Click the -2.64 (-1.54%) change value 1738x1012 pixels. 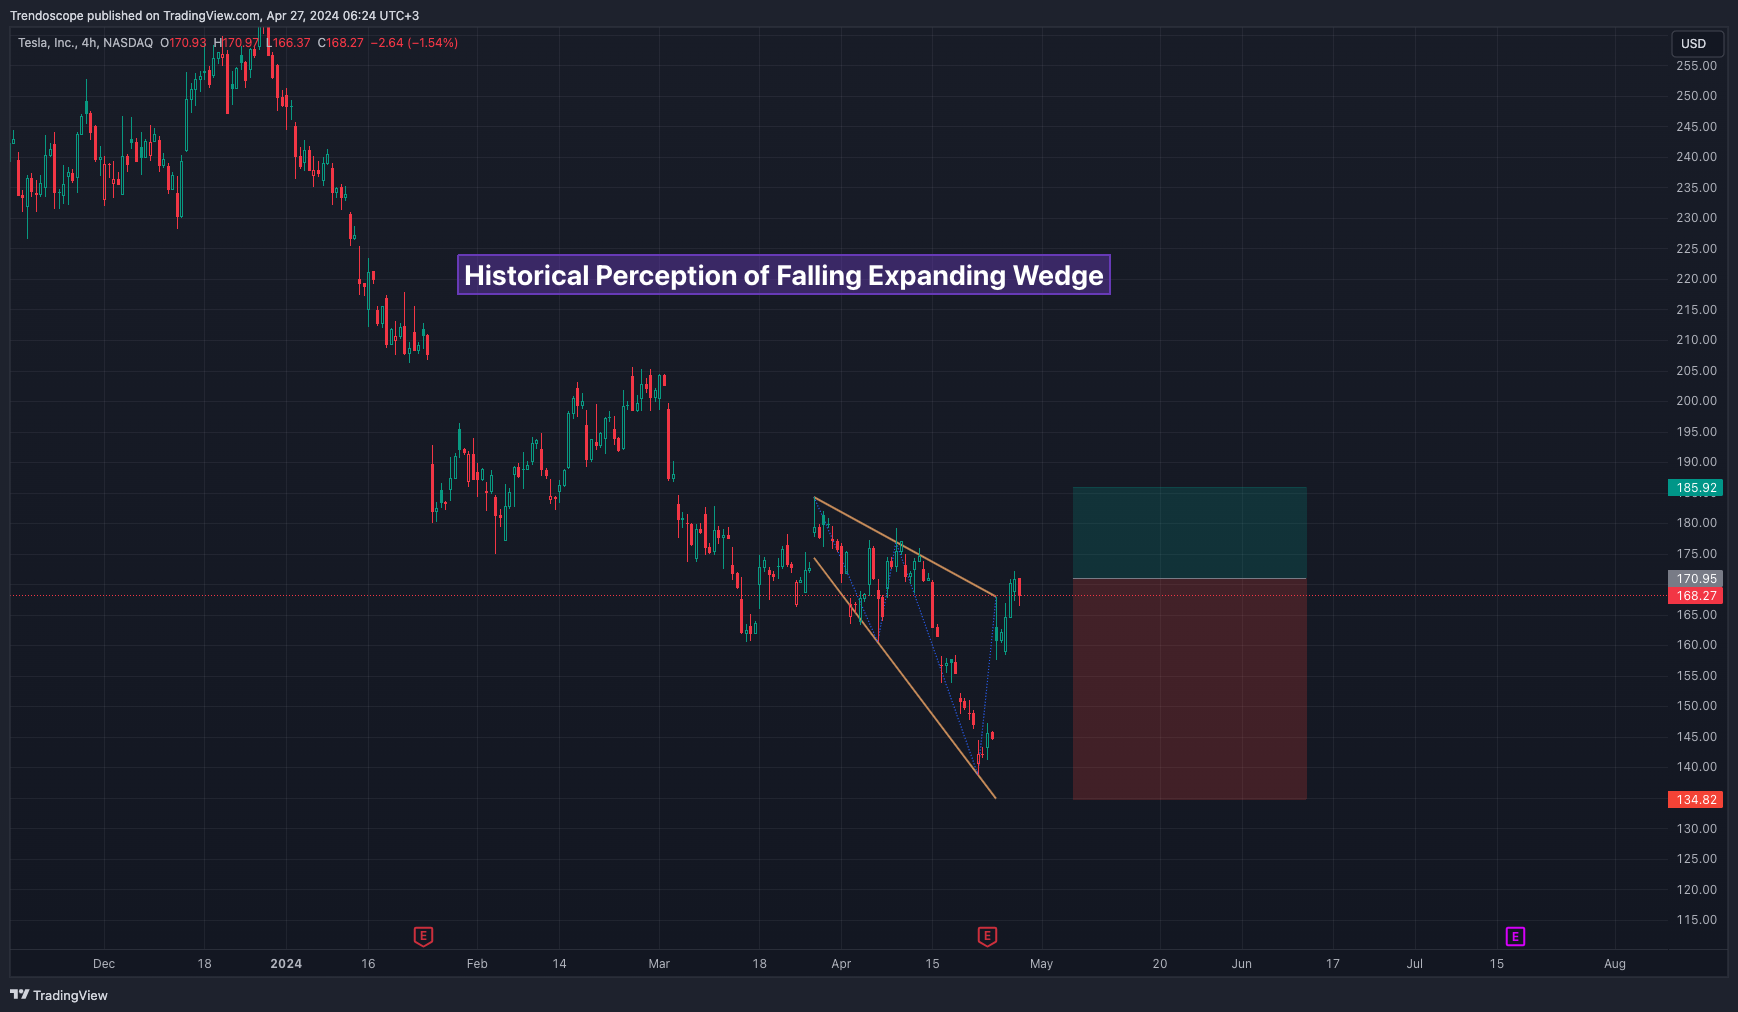point(414,43)
